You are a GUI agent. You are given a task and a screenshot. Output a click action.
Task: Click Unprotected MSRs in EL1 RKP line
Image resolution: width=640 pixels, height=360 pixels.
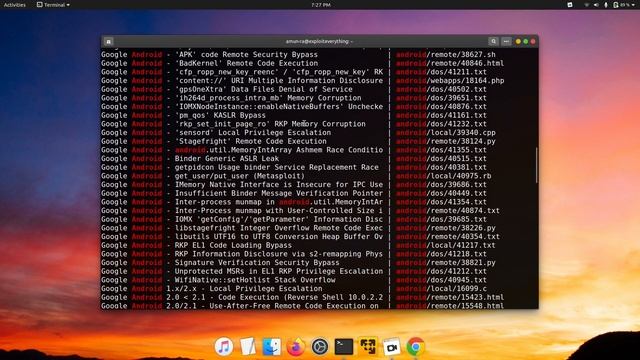coord(242,271)
